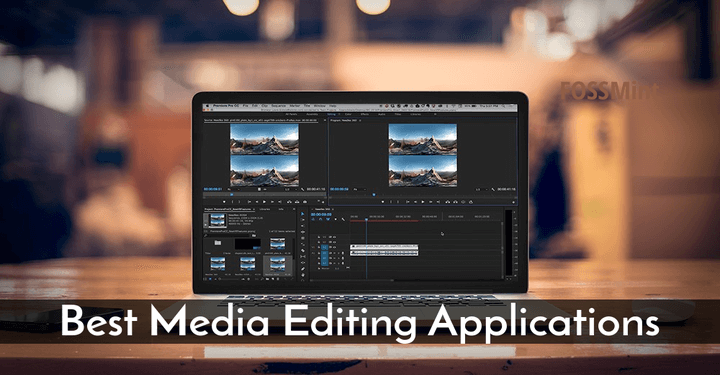The width and height of the screenshot is (720, 375).
Task: Export frame from Source monitor
Action: point(305,202)
